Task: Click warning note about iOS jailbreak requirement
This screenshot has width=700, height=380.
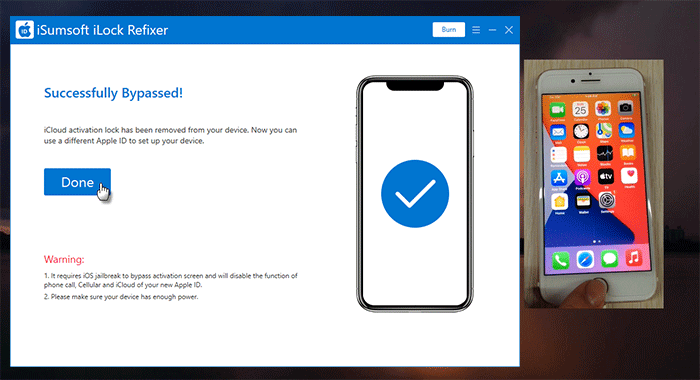Action: (x=171, y=280)
